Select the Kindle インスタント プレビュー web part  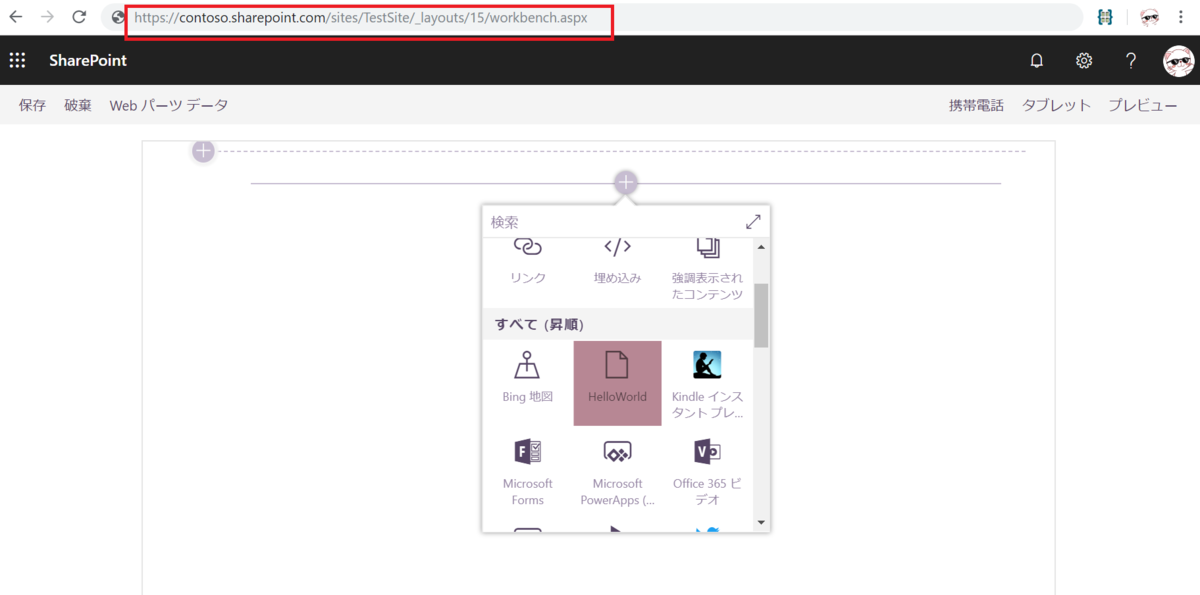pos(707,383)
